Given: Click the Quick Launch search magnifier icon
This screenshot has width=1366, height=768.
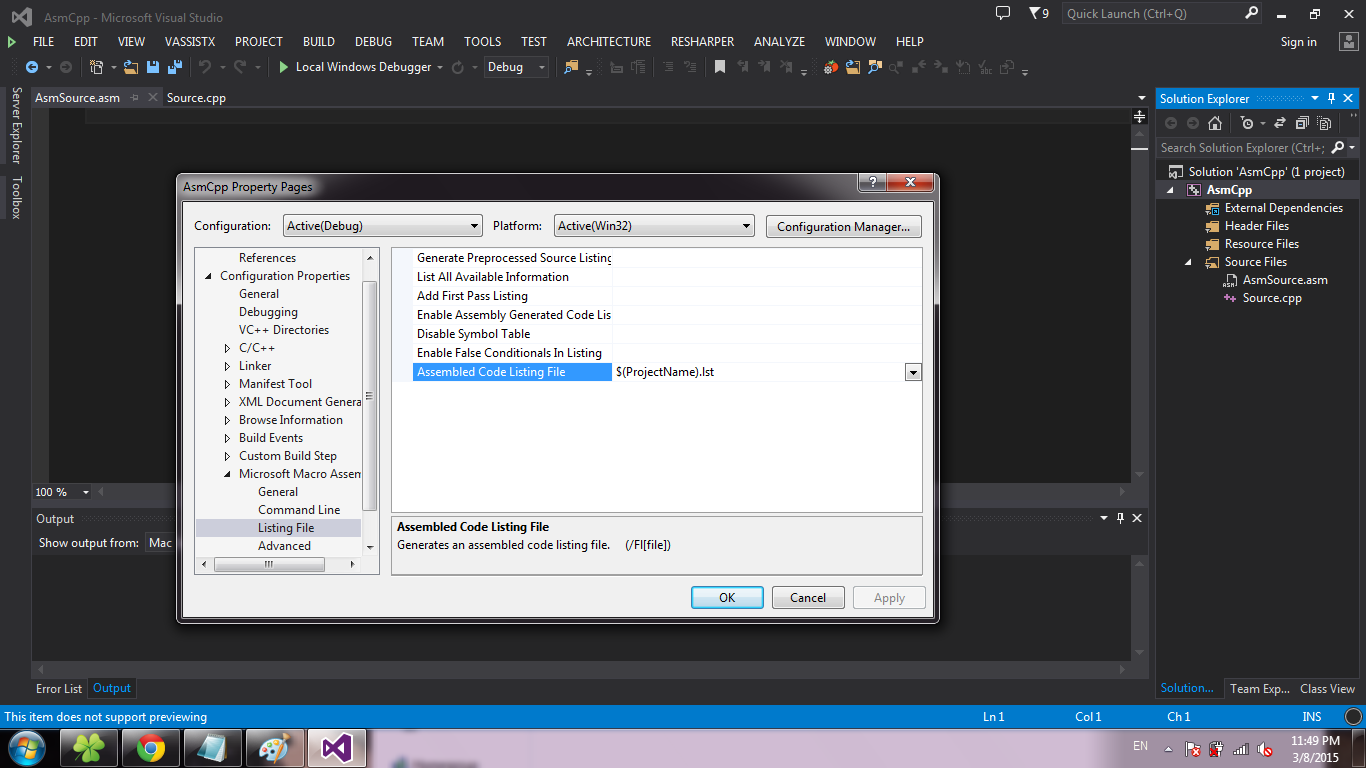Looking at the screenshot, I should click(x=1252, y=13).
